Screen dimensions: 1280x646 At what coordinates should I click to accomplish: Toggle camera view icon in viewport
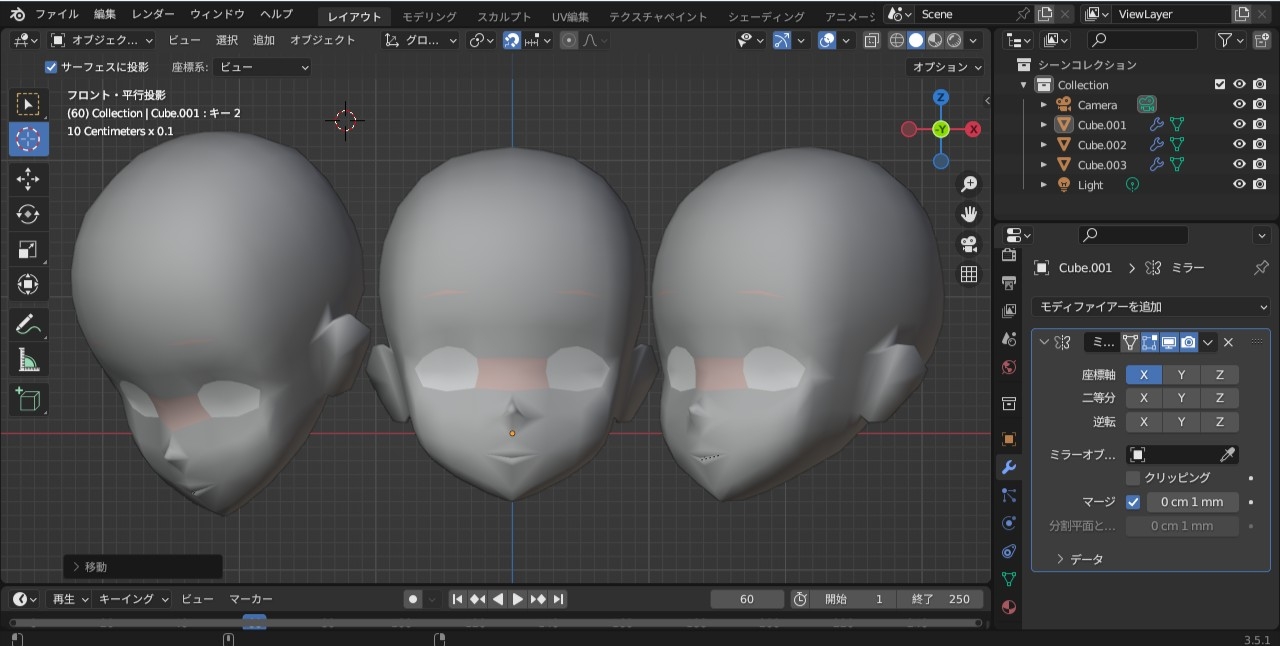tap(968, 244)
